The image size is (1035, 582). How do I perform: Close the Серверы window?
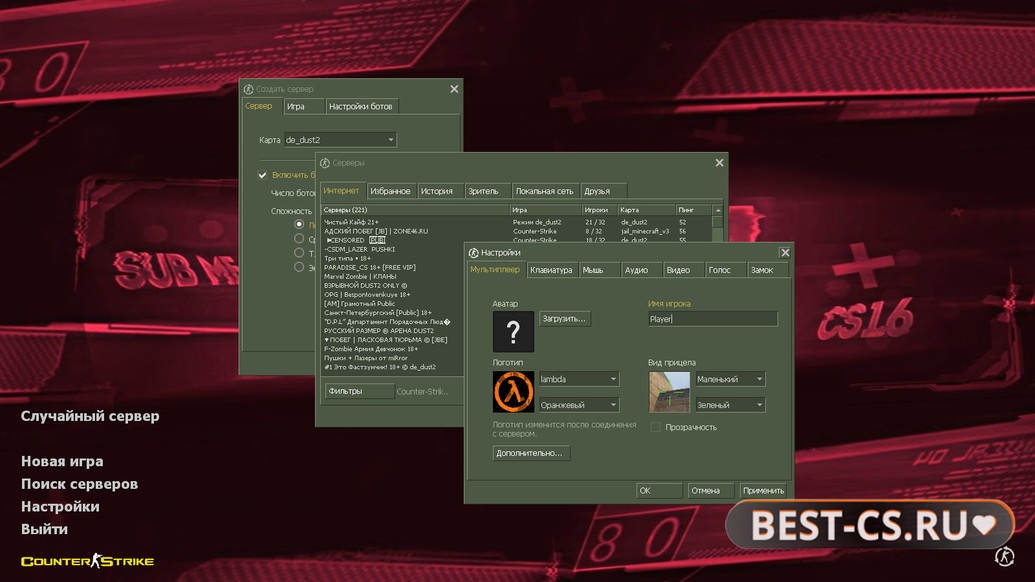coord(719,163)
